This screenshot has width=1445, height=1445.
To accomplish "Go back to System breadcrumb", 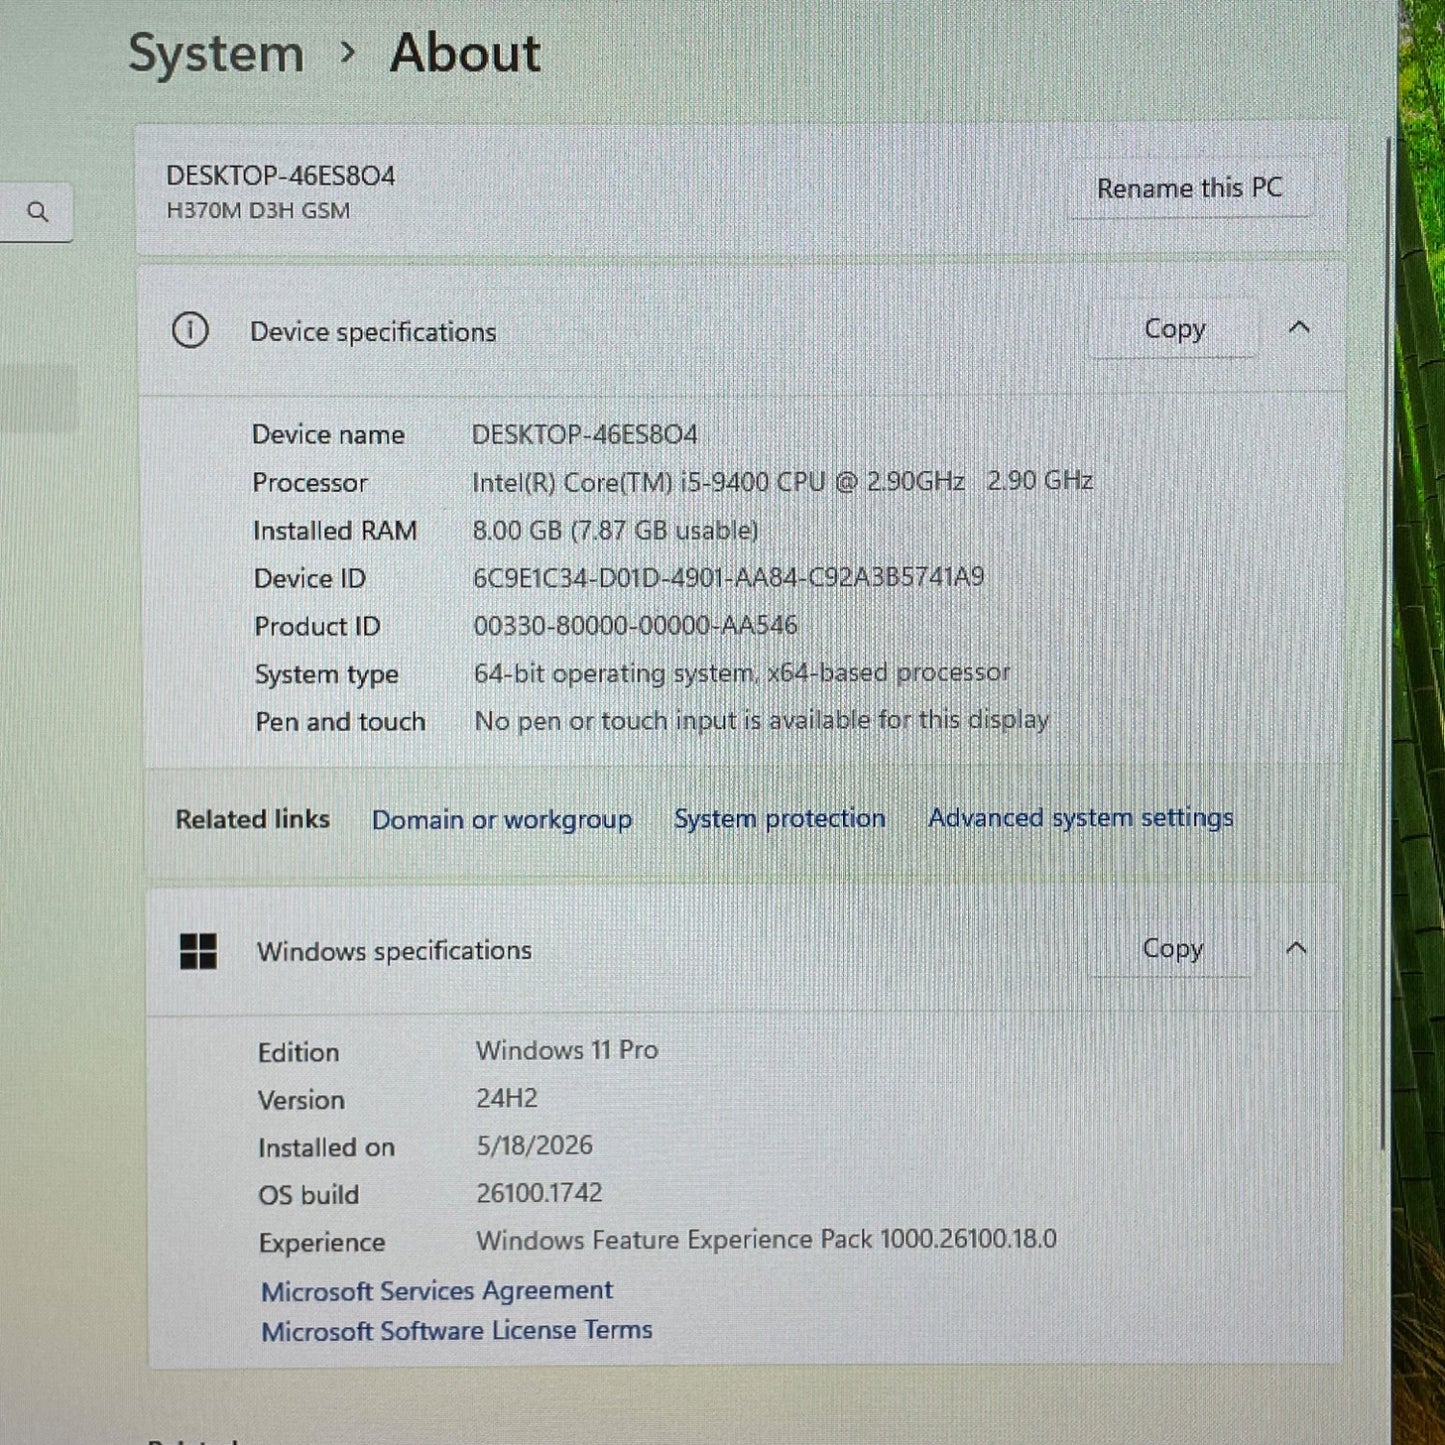I will coord(216,53).
